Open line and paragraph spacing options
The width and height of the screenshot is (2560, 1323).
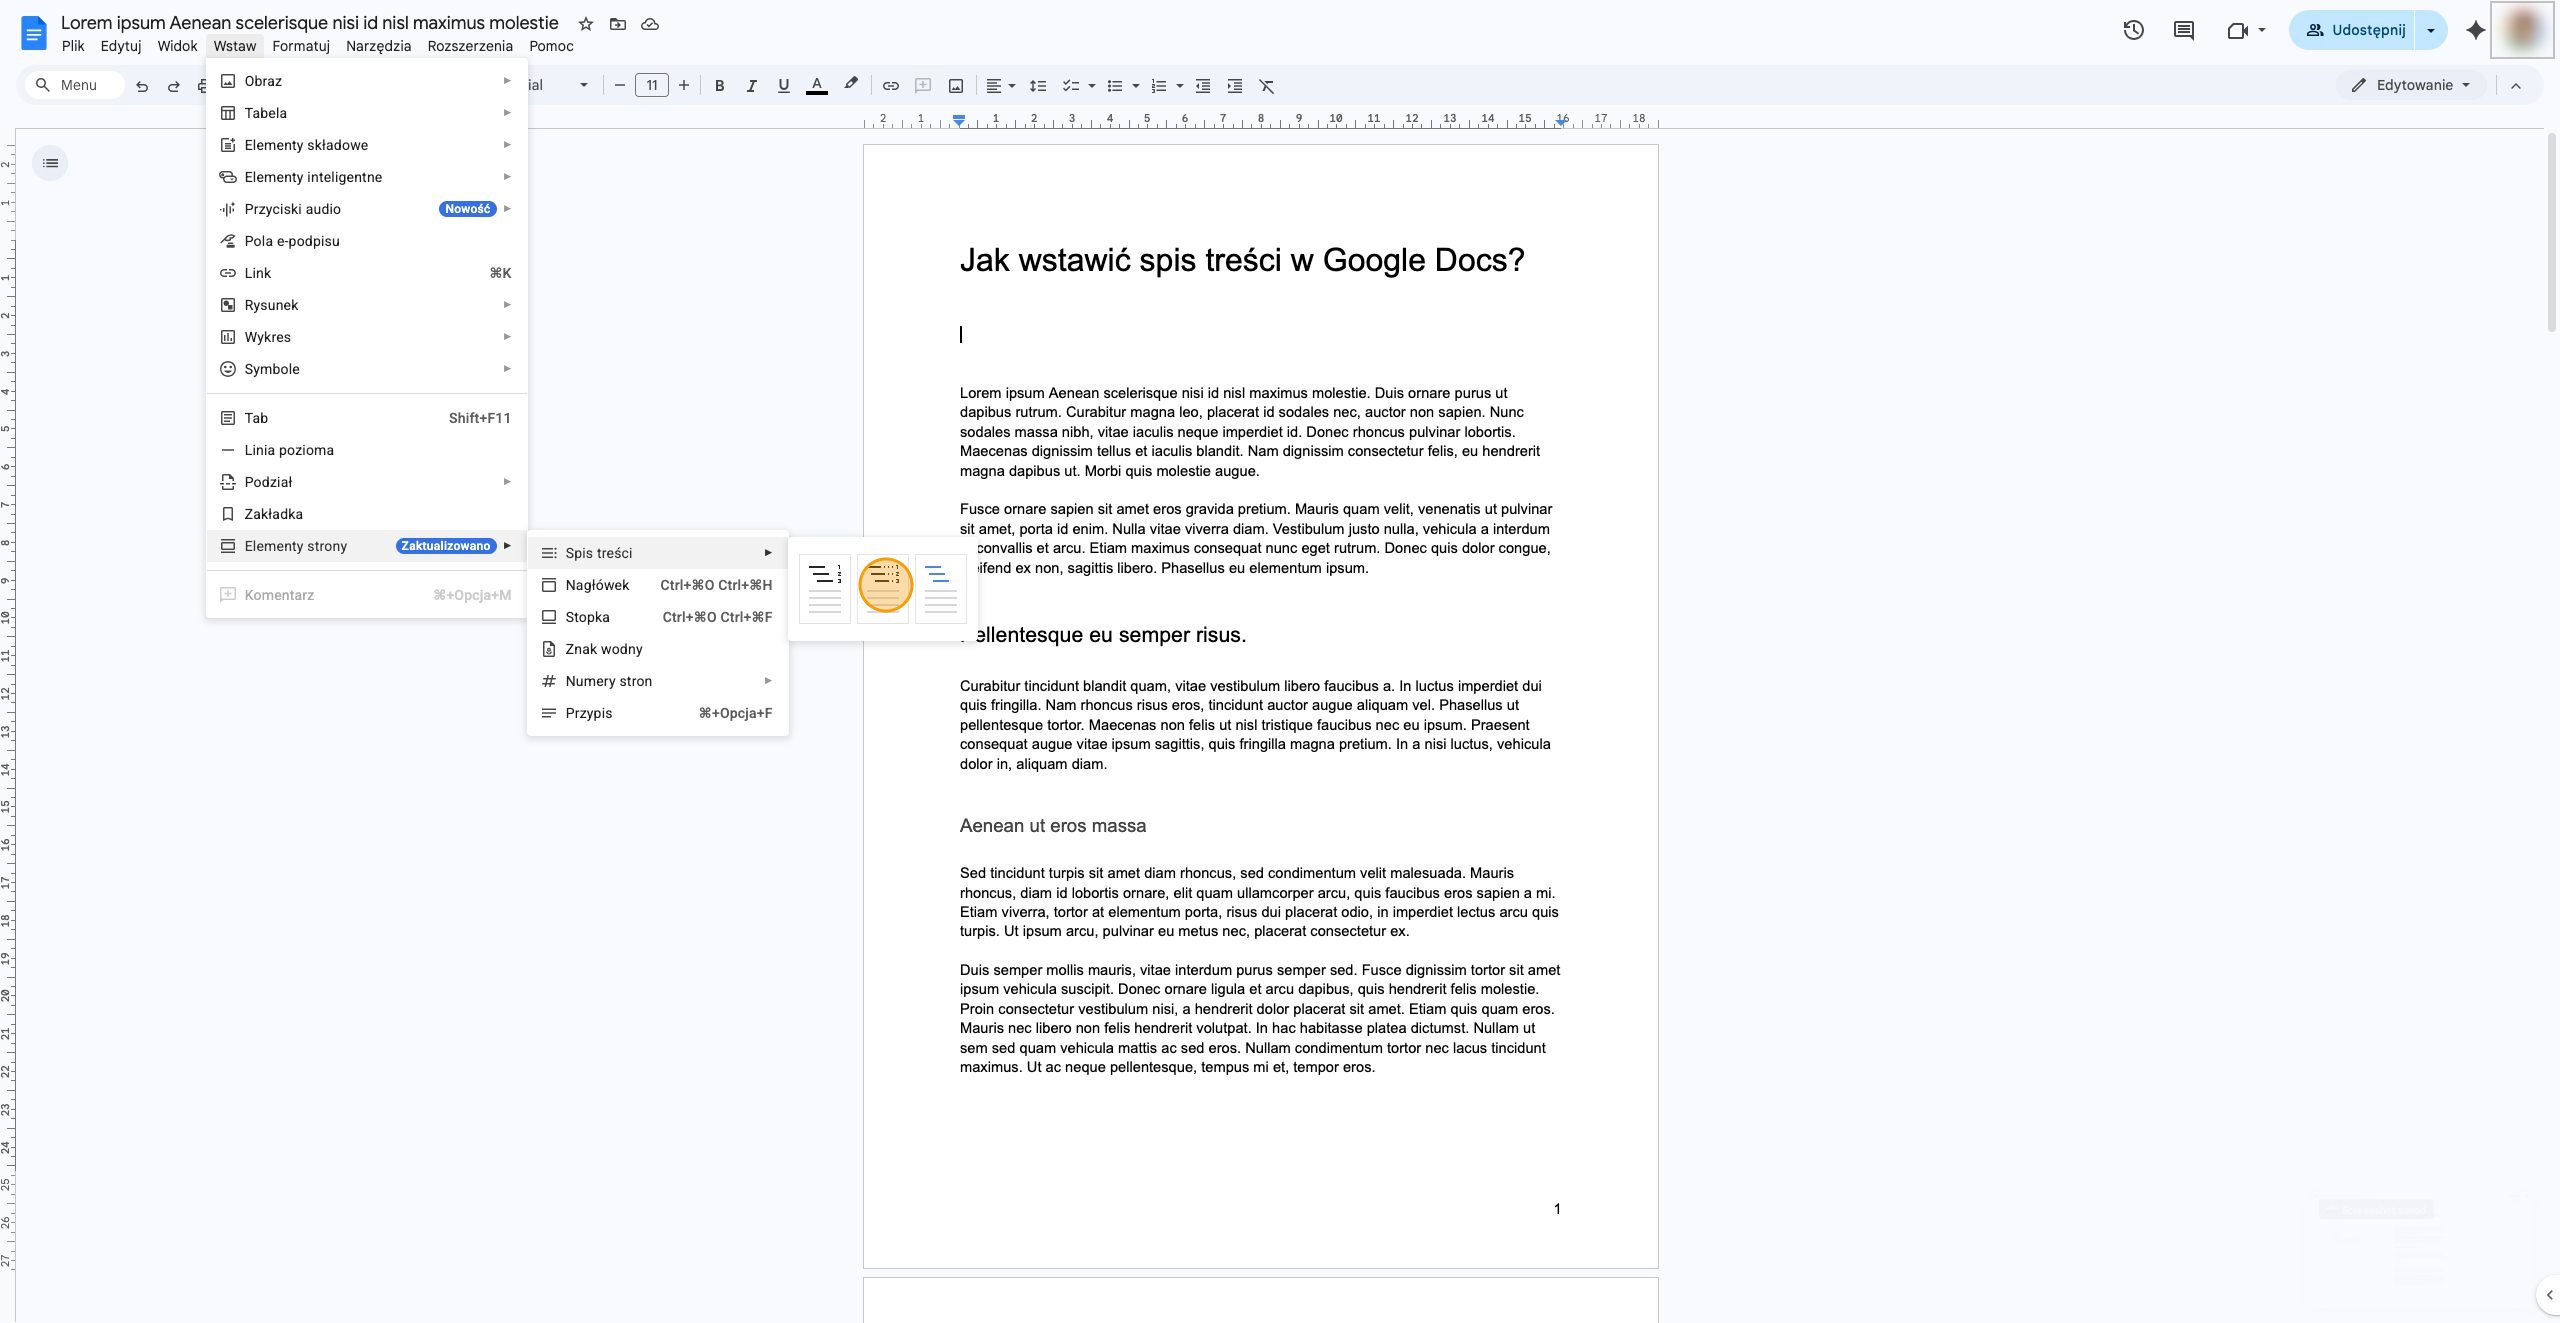[x=1038, y=86]
